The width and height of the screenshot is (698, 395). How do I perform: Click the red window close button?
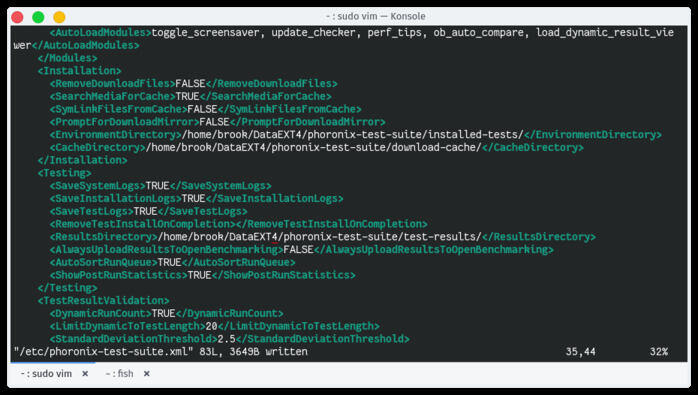17,17
